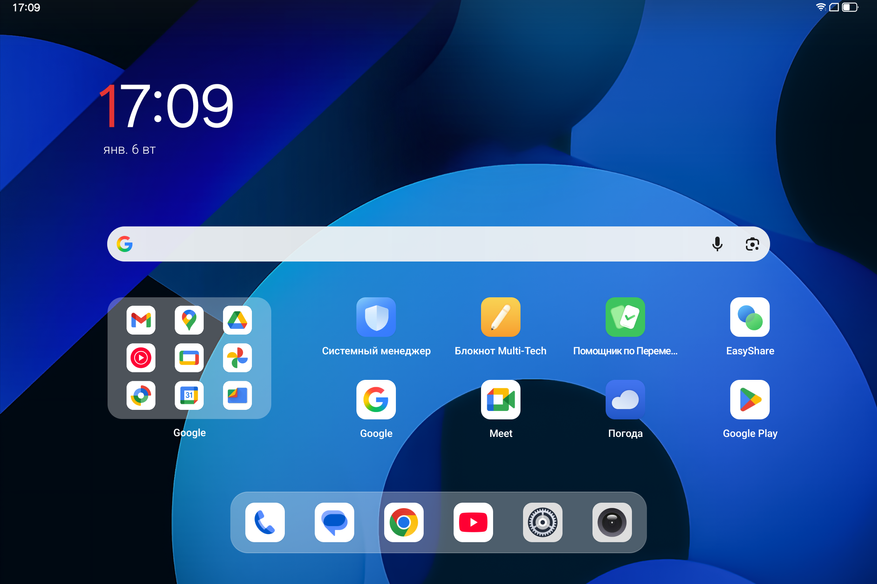Launch YouTube from the dock
Viewport: 877px width, 584px height.
(473, 522)
